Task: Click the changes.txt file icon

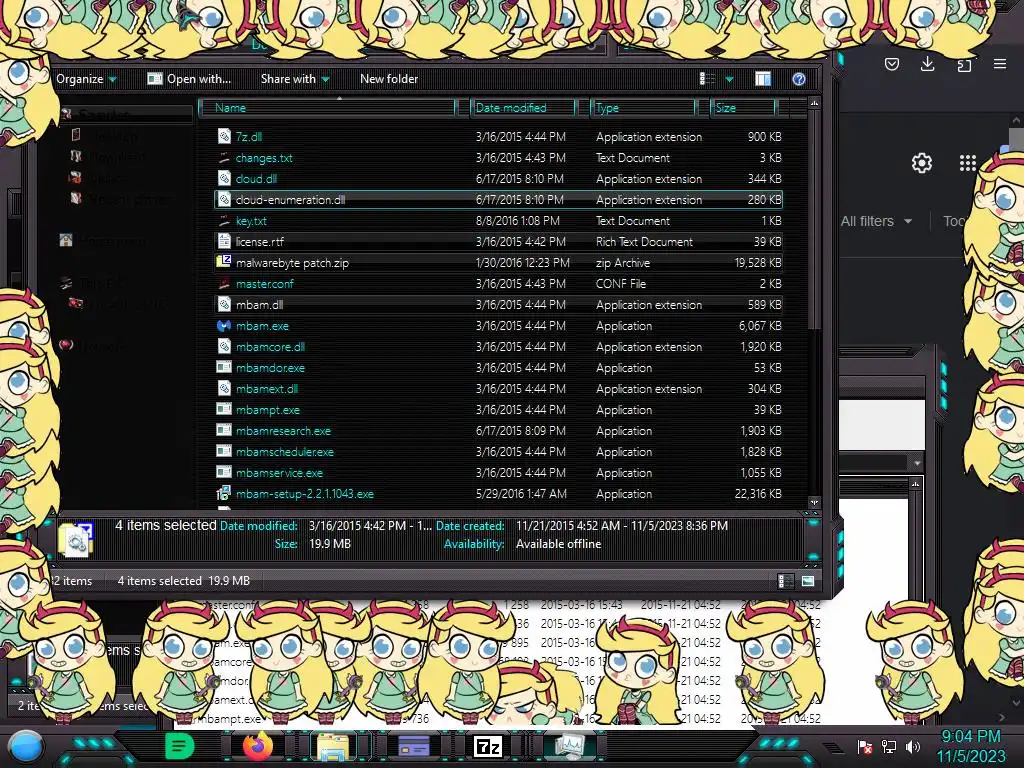Action: [x=224, y=157]
